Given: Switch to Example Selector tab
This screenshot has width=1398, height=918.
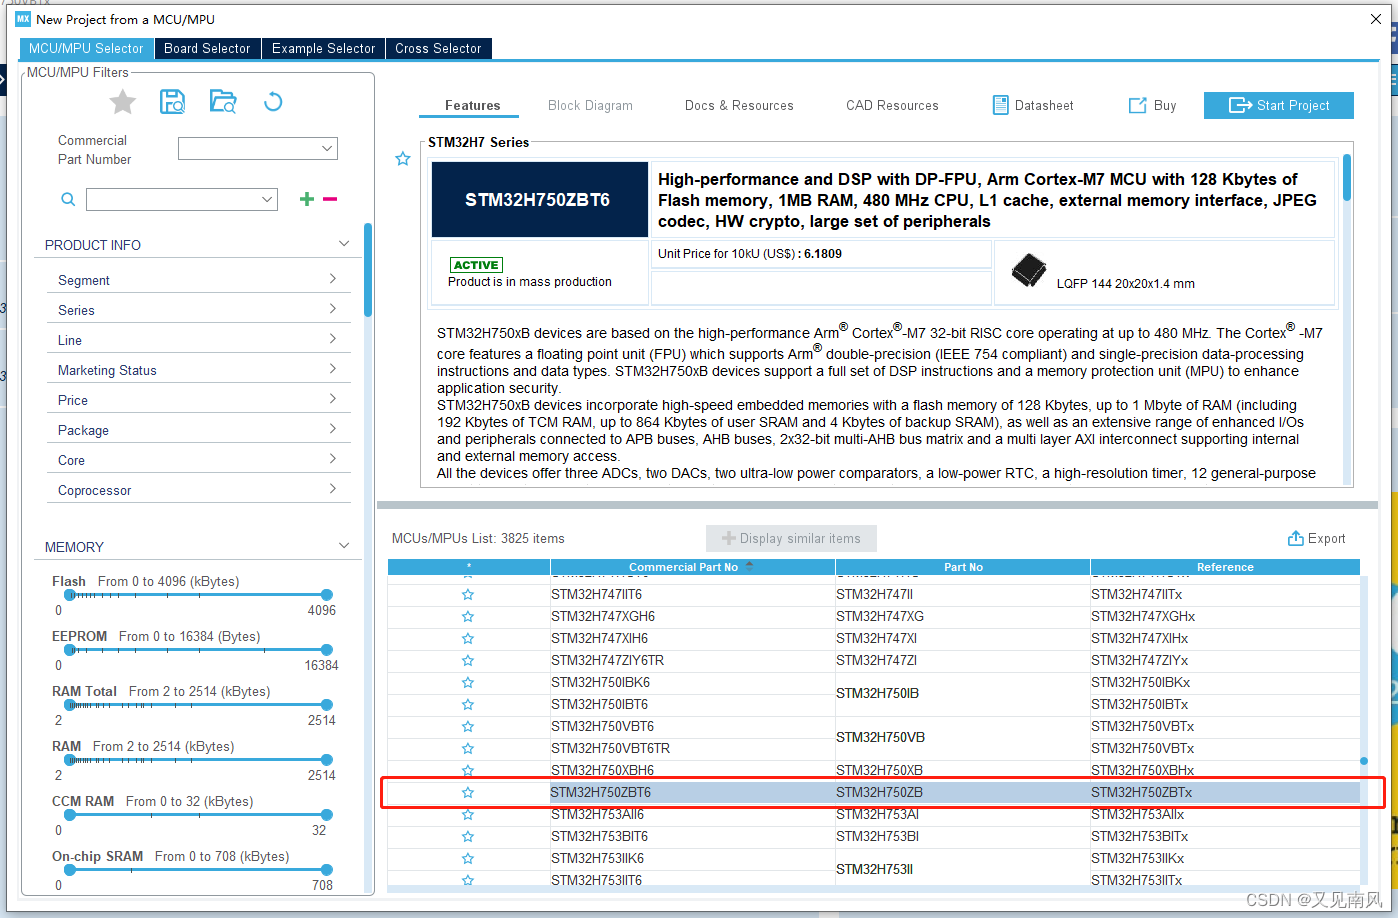Looking at the screenshot, I should point(323,48).
